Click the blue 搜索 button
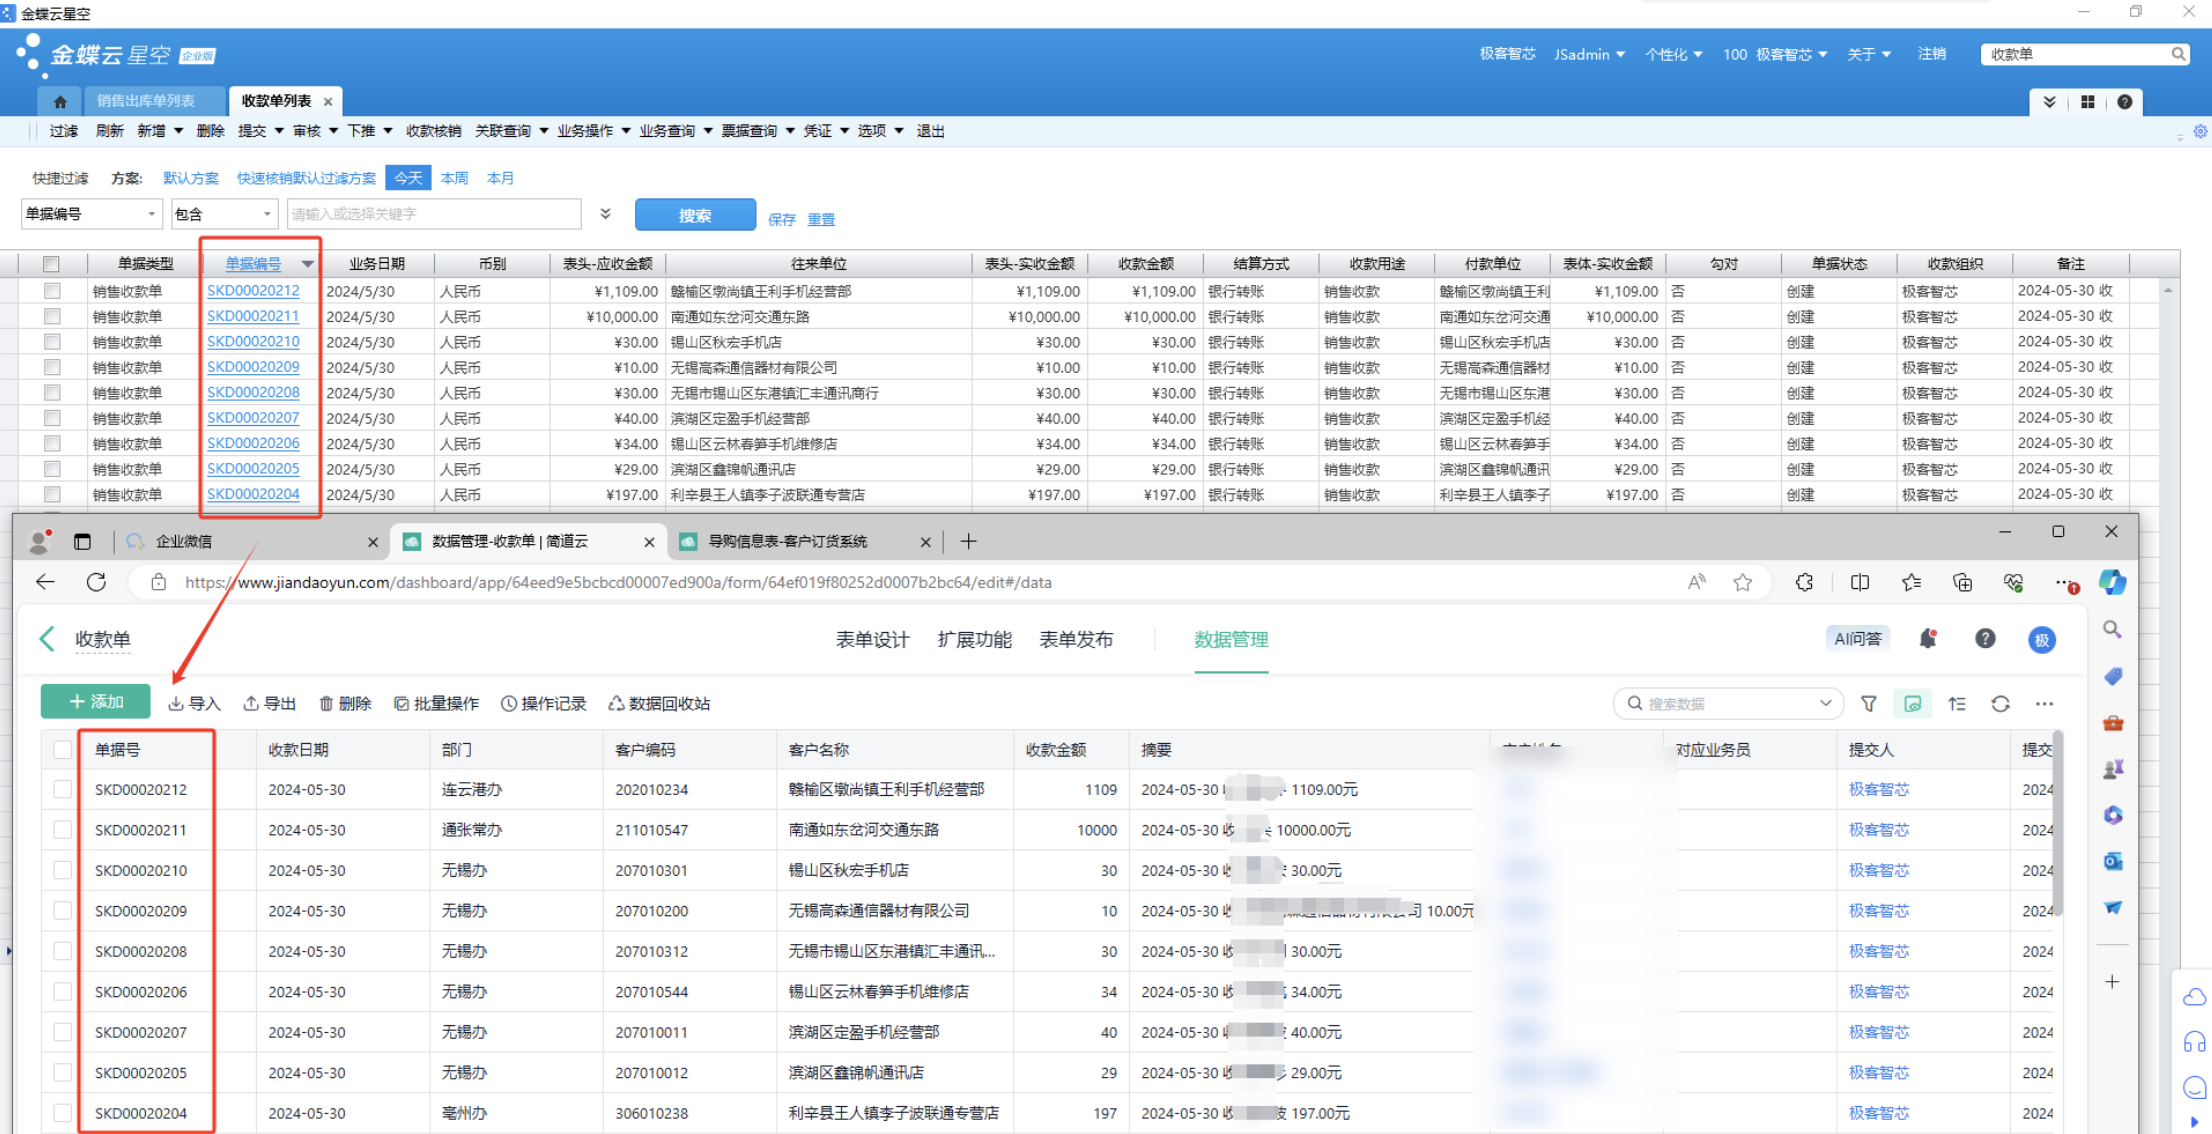This screenshot has width=2212, height=1134. click(695, 215)
